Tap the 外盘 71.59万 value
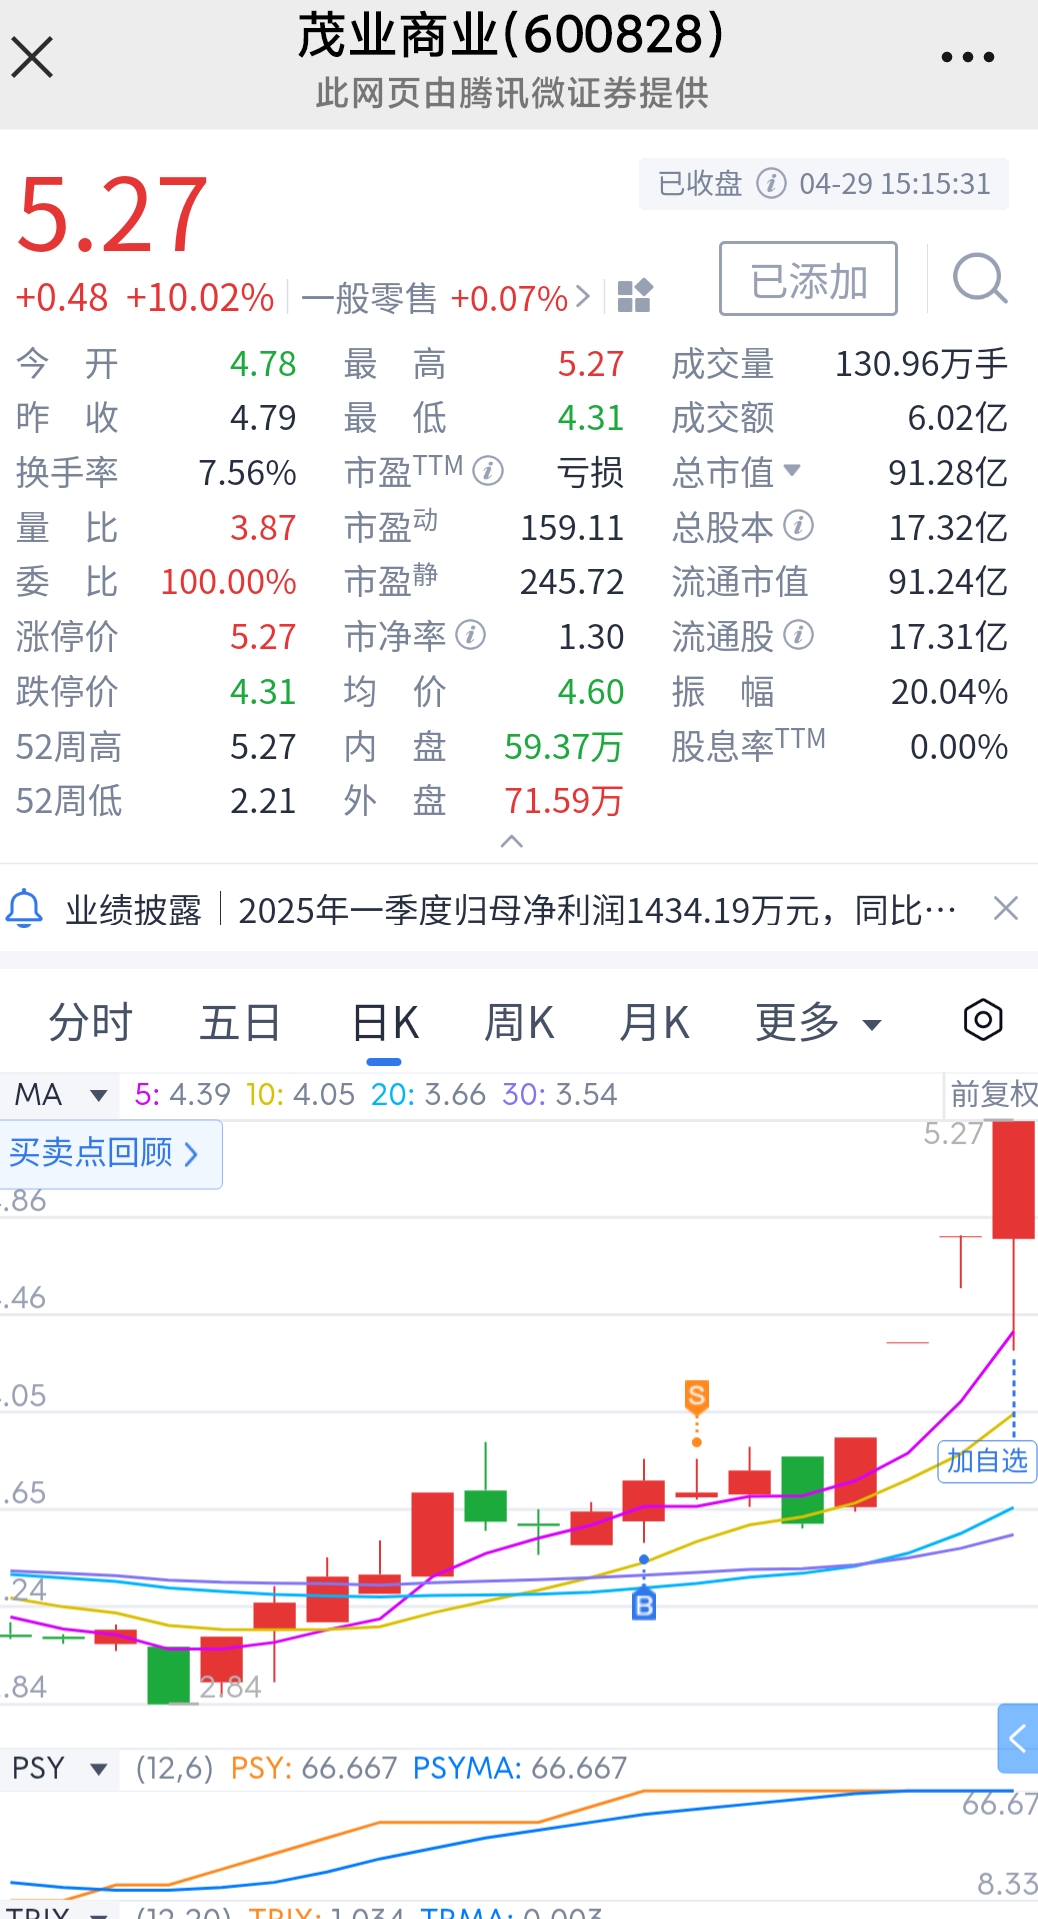The height and width of the screenshot is (1919, 1038). click(x=563, y=800)
